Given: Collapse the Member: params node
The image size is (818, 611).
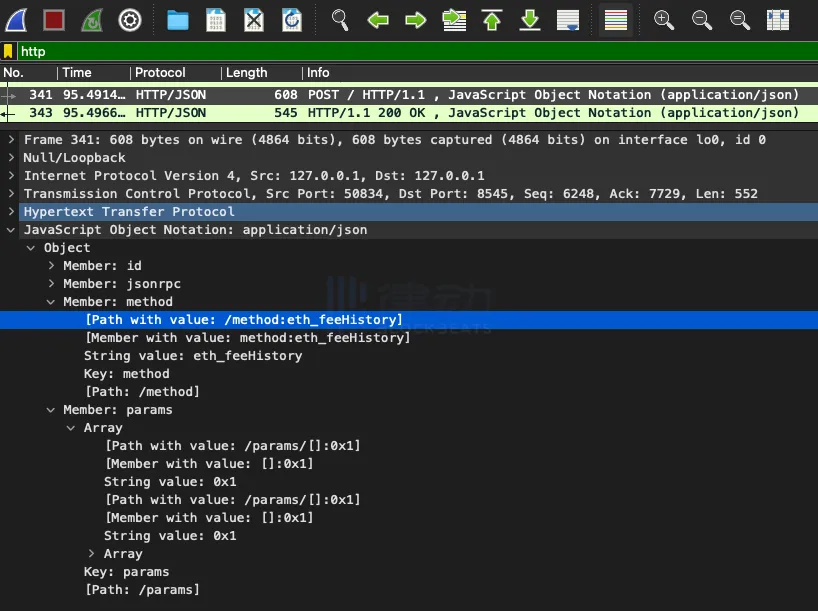Looking at the screenshot, I should pos(51,410).
